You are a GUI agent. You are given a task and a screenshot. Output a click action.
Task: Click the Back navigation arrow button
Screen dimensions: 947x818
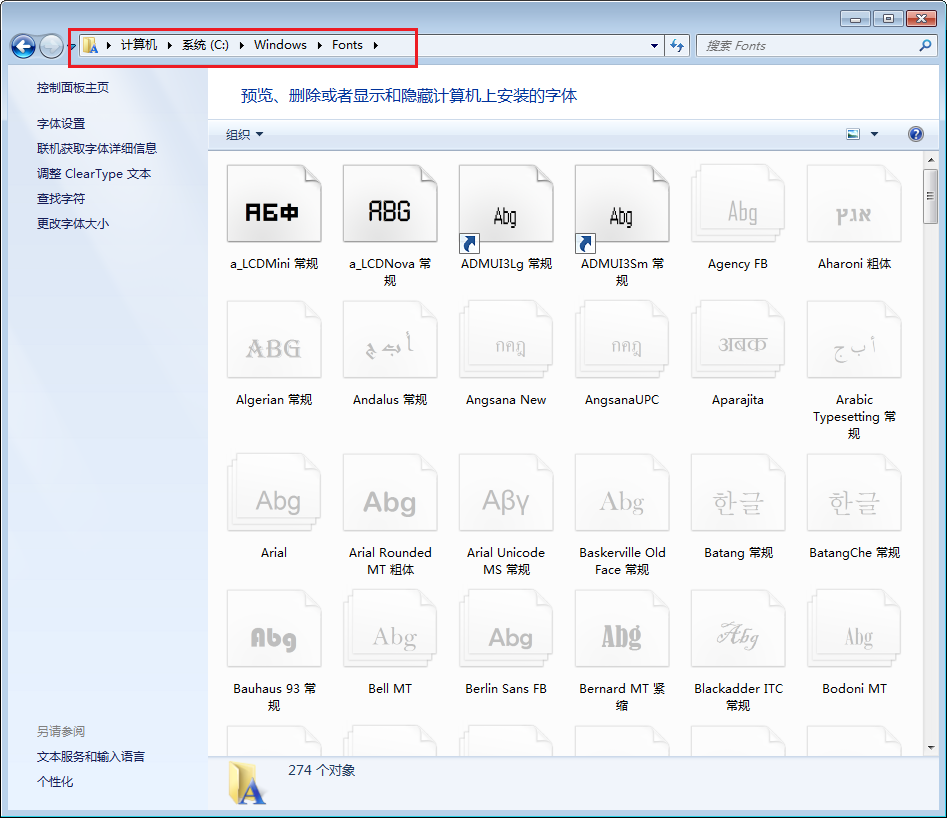tap(23, 46)
